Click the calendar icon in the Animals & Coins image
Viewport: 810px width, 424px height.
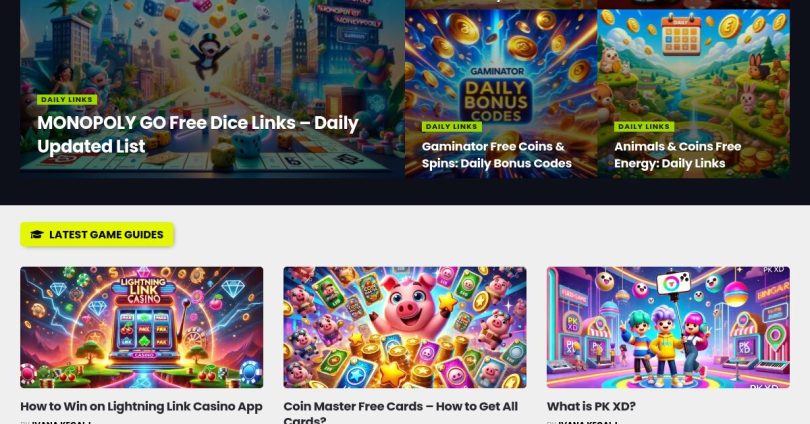click(x=681, y=36)
